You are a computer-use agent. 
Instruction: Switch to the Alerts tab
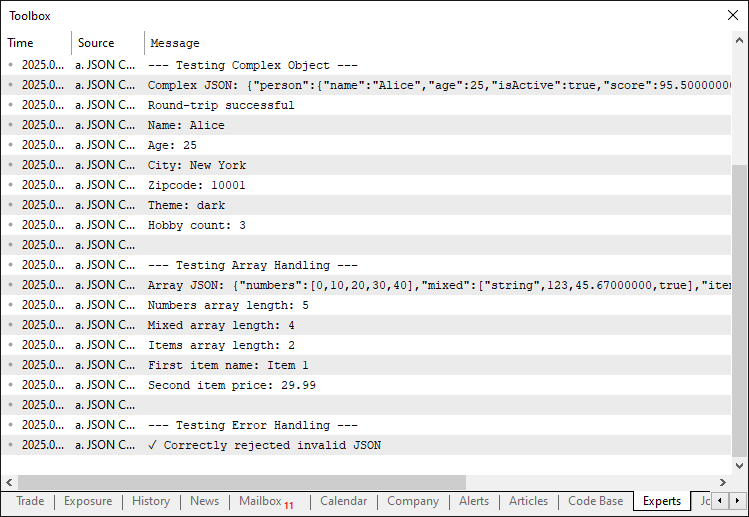(474, 501)
